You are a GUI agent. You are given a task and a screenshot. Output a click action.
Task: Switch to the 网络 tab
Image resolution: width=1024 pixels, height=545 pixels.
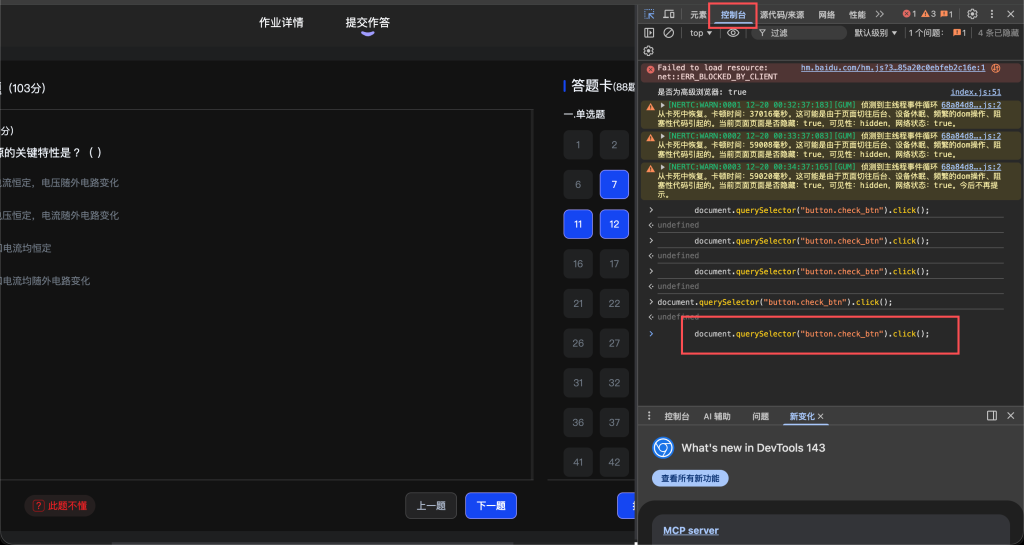tap(827, 14)
